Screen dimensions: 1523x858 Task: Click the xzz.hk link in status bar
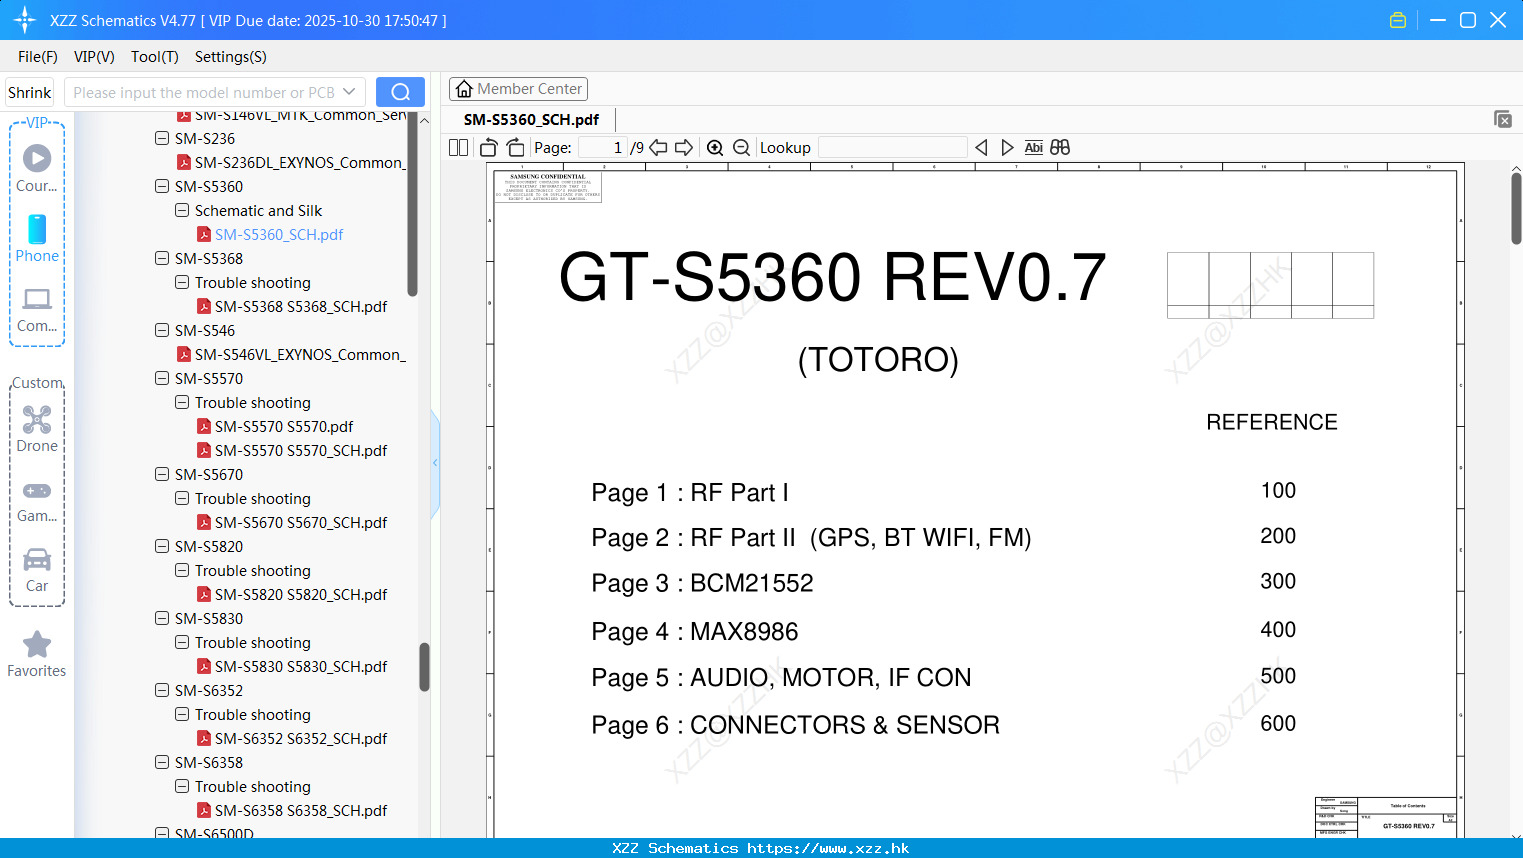(828, 848)
